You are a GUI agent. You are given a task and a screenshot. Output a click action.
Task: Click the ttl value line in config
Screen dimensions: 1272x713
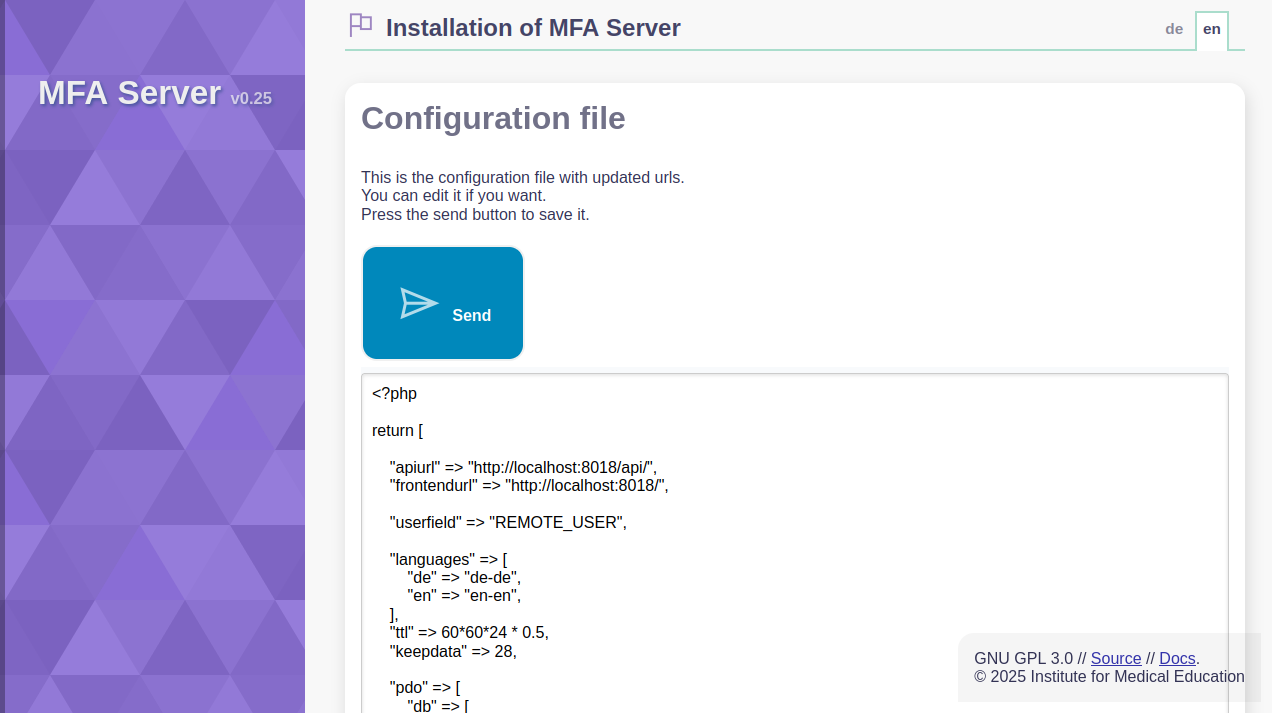[469, 633]
